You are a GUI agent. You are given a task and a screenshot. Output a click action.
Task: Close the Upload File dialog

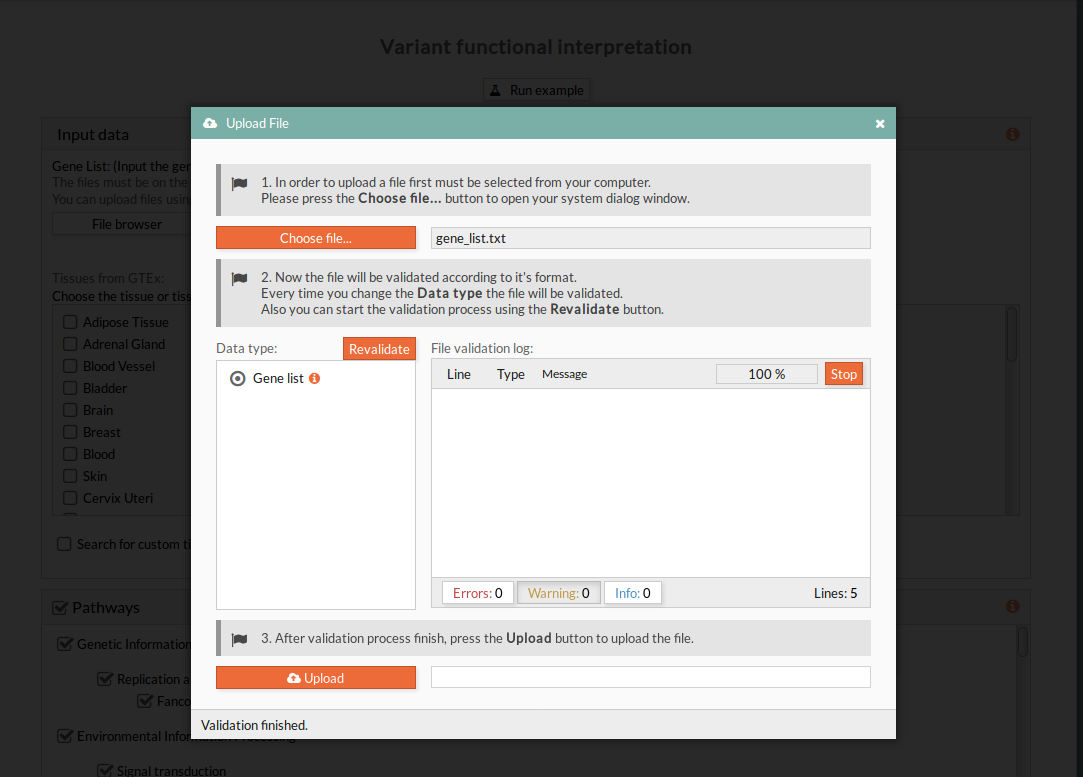(880, 124)
